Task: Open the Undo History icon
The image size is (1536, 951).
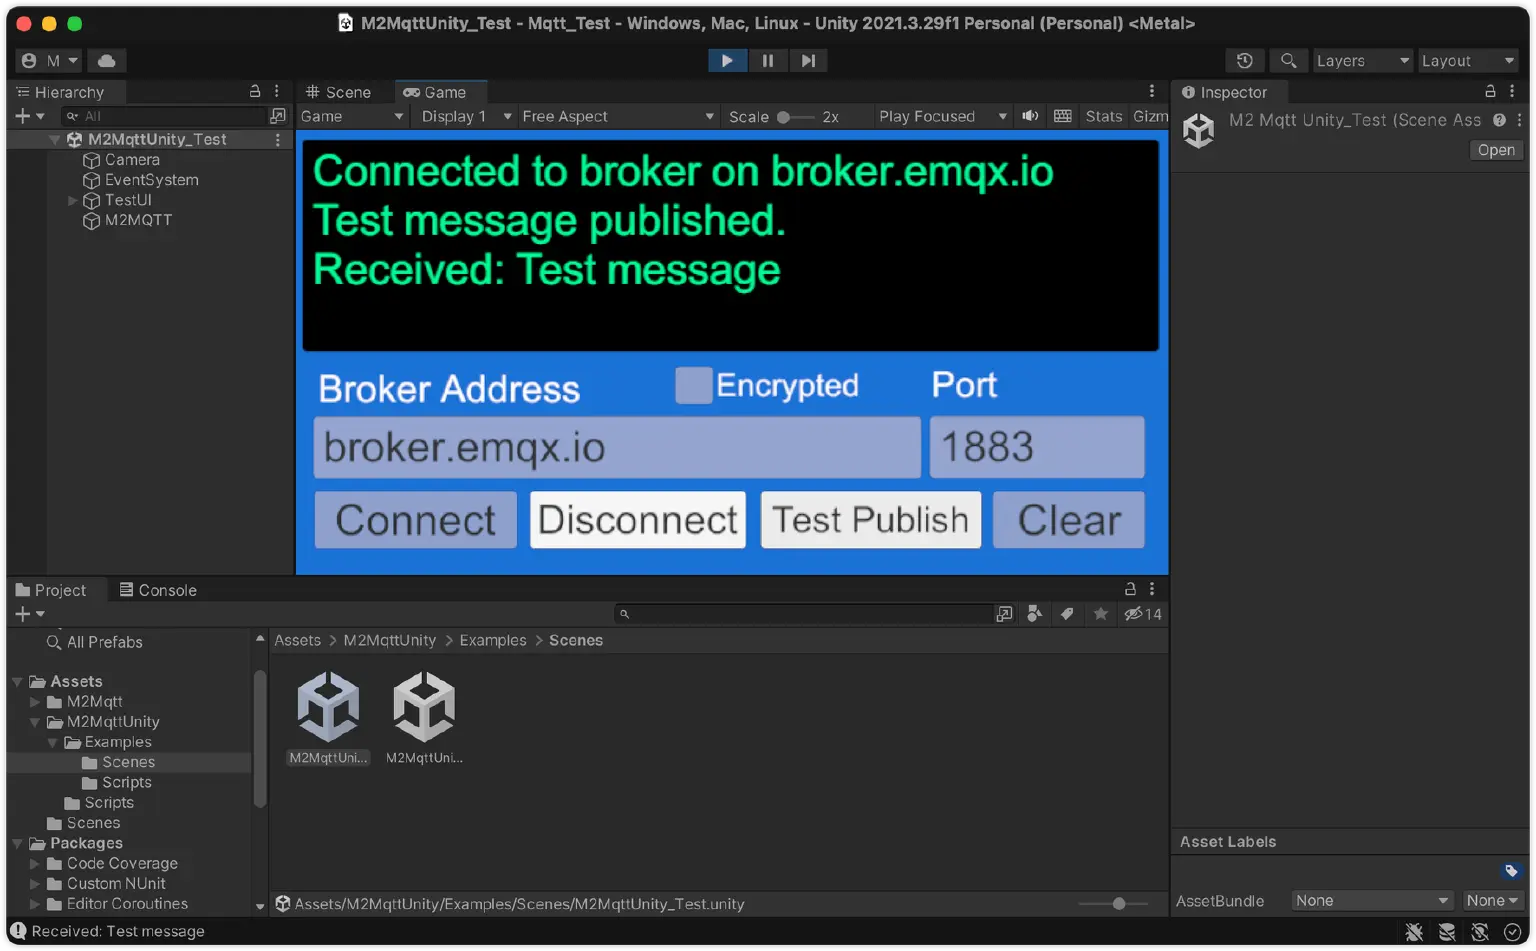Action: pyautogui.click(x=1244, y=61)
